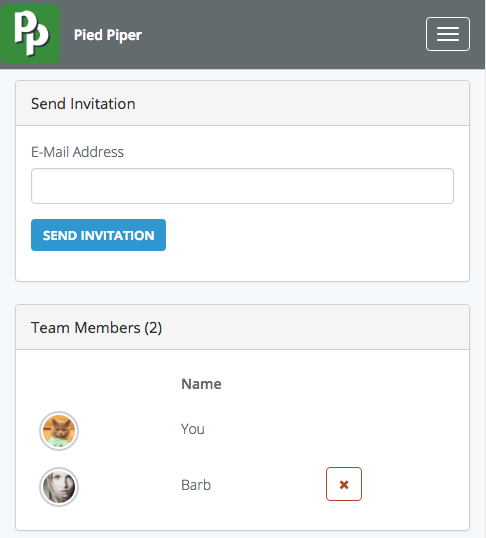The width and height of the screenshot is (486, 538).
Task: Remove Barb using the red X button
Action: (x=344, y=484)
